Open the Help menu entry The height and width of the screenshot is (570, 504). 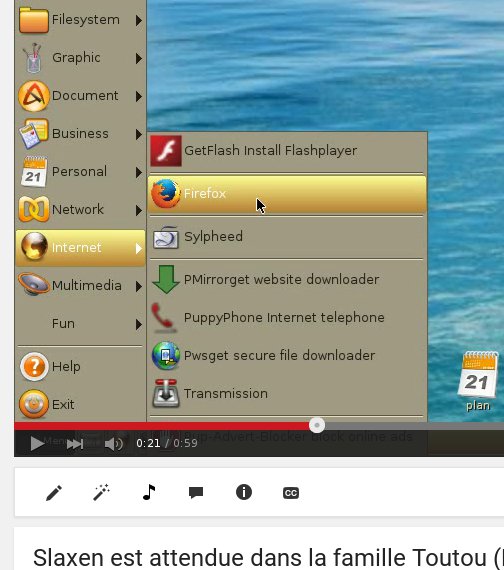(80, 366)
